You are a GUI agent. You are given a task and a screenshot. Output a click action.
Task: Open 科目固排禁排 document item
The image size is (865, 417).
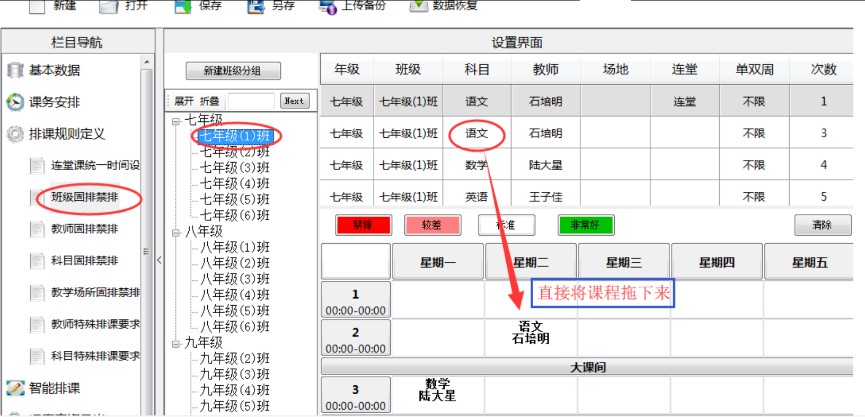tap(84, 261)
